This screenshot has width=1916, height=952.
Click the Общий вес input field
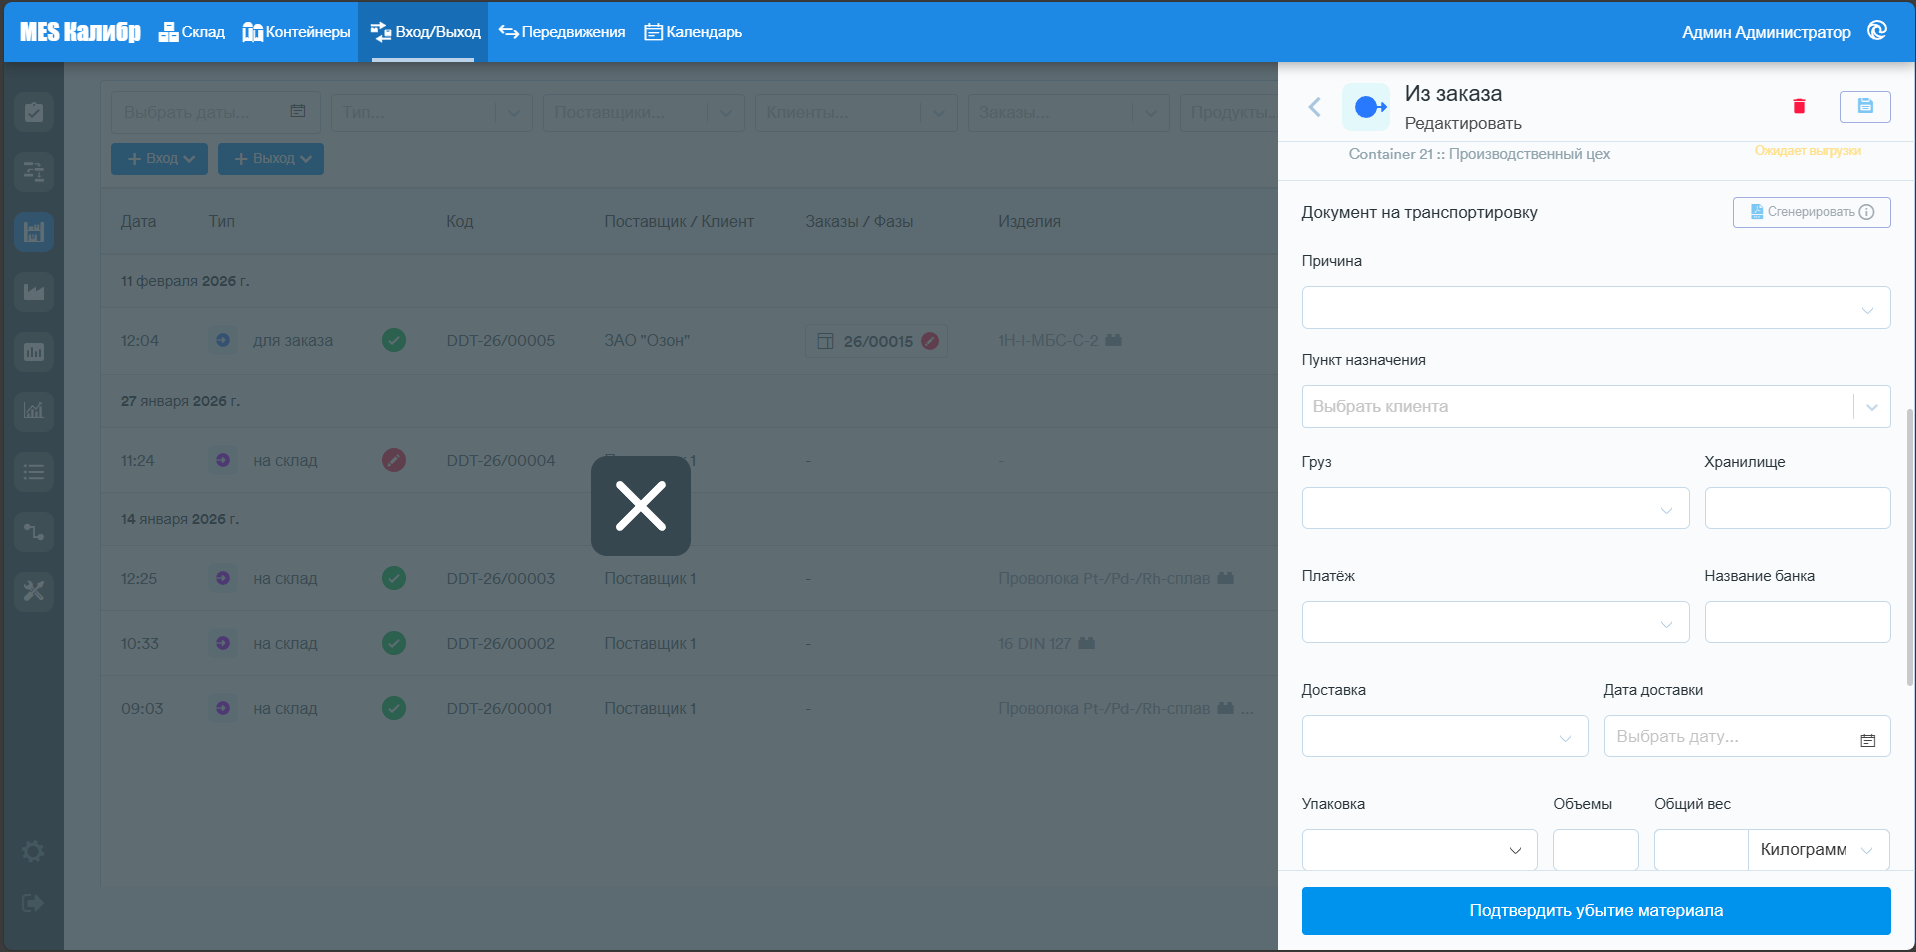[1701, 849]
